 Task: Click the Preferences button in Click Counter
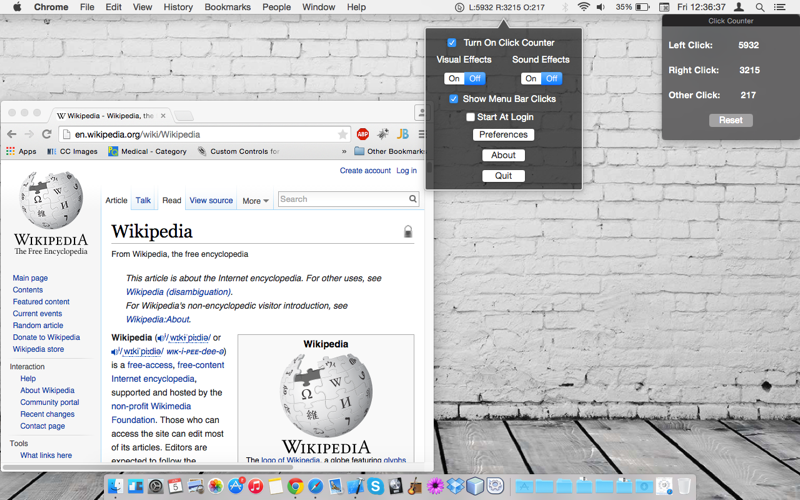coord(504,134)
